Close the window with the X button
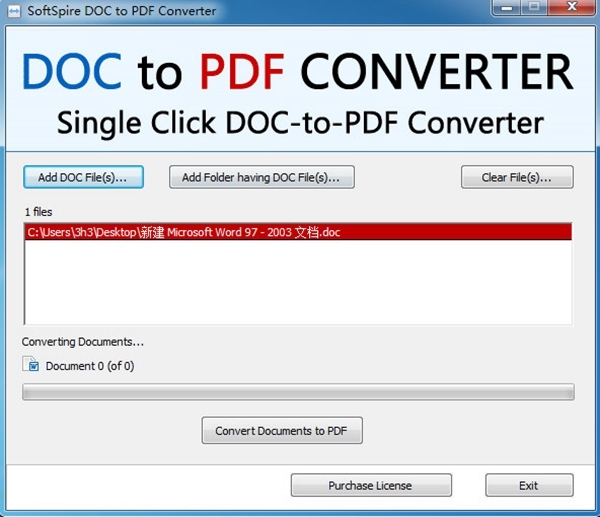 [x=571, y=7]
